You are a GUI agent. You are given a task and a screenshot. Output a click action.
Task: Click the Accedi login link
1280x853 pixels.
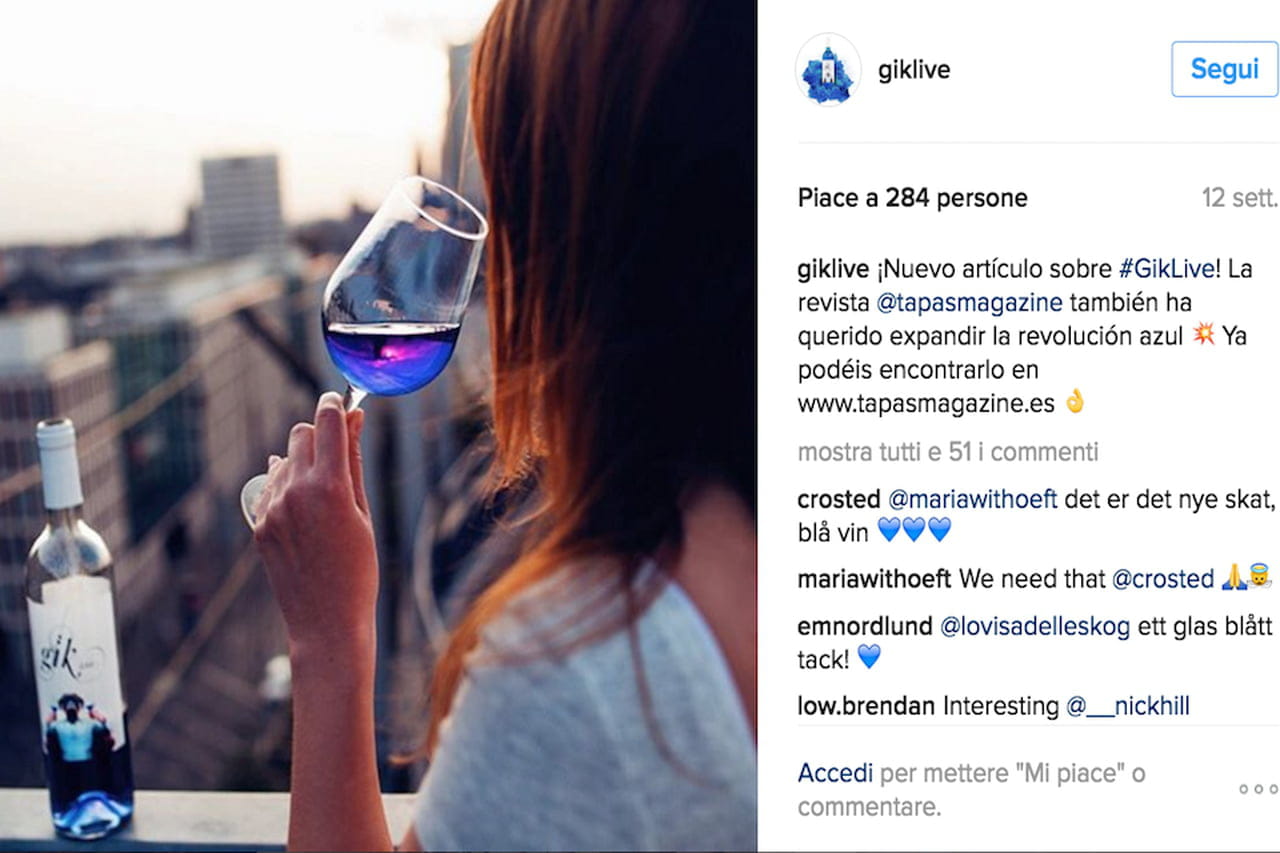[x=835, y=773]
